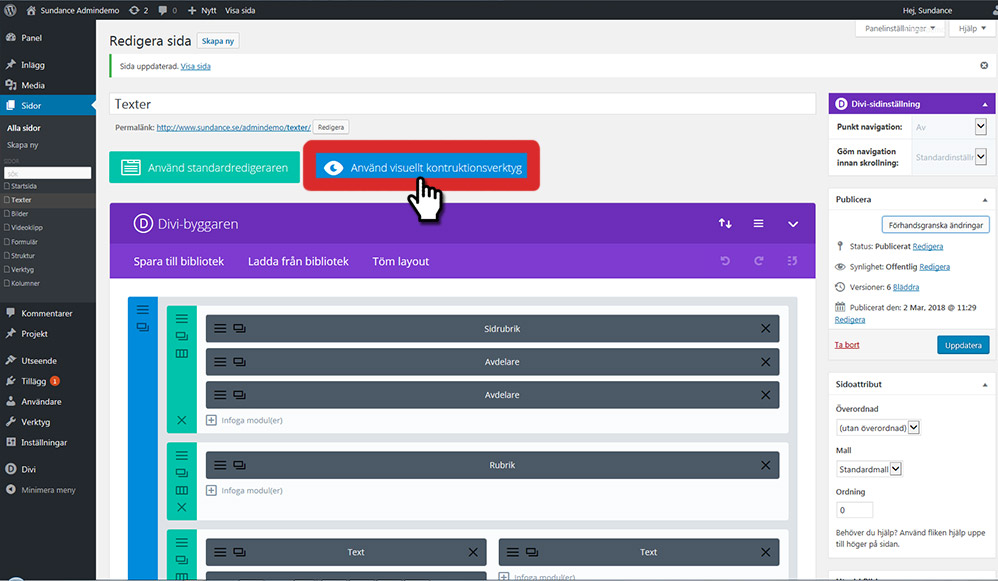Click Använd visuellt konstruktionsverktyg button

coord(421,167)
